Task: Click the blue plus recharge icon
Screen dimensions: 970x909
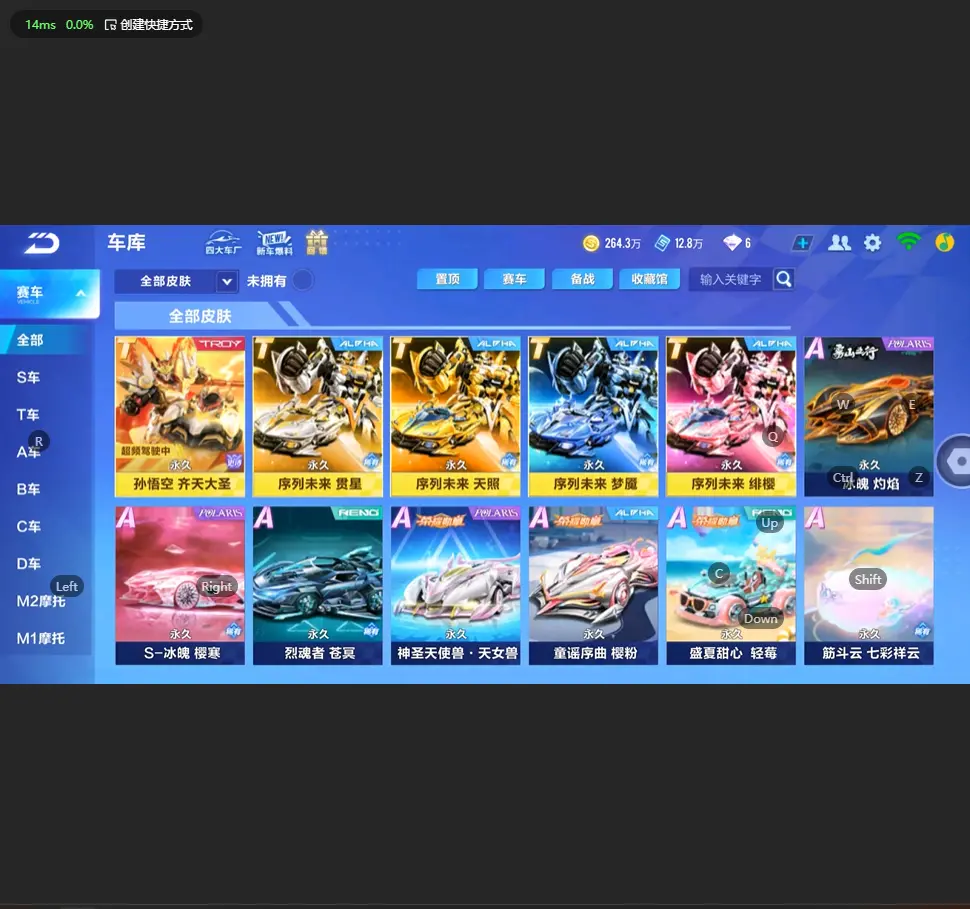Action: [x=802, y=243]
